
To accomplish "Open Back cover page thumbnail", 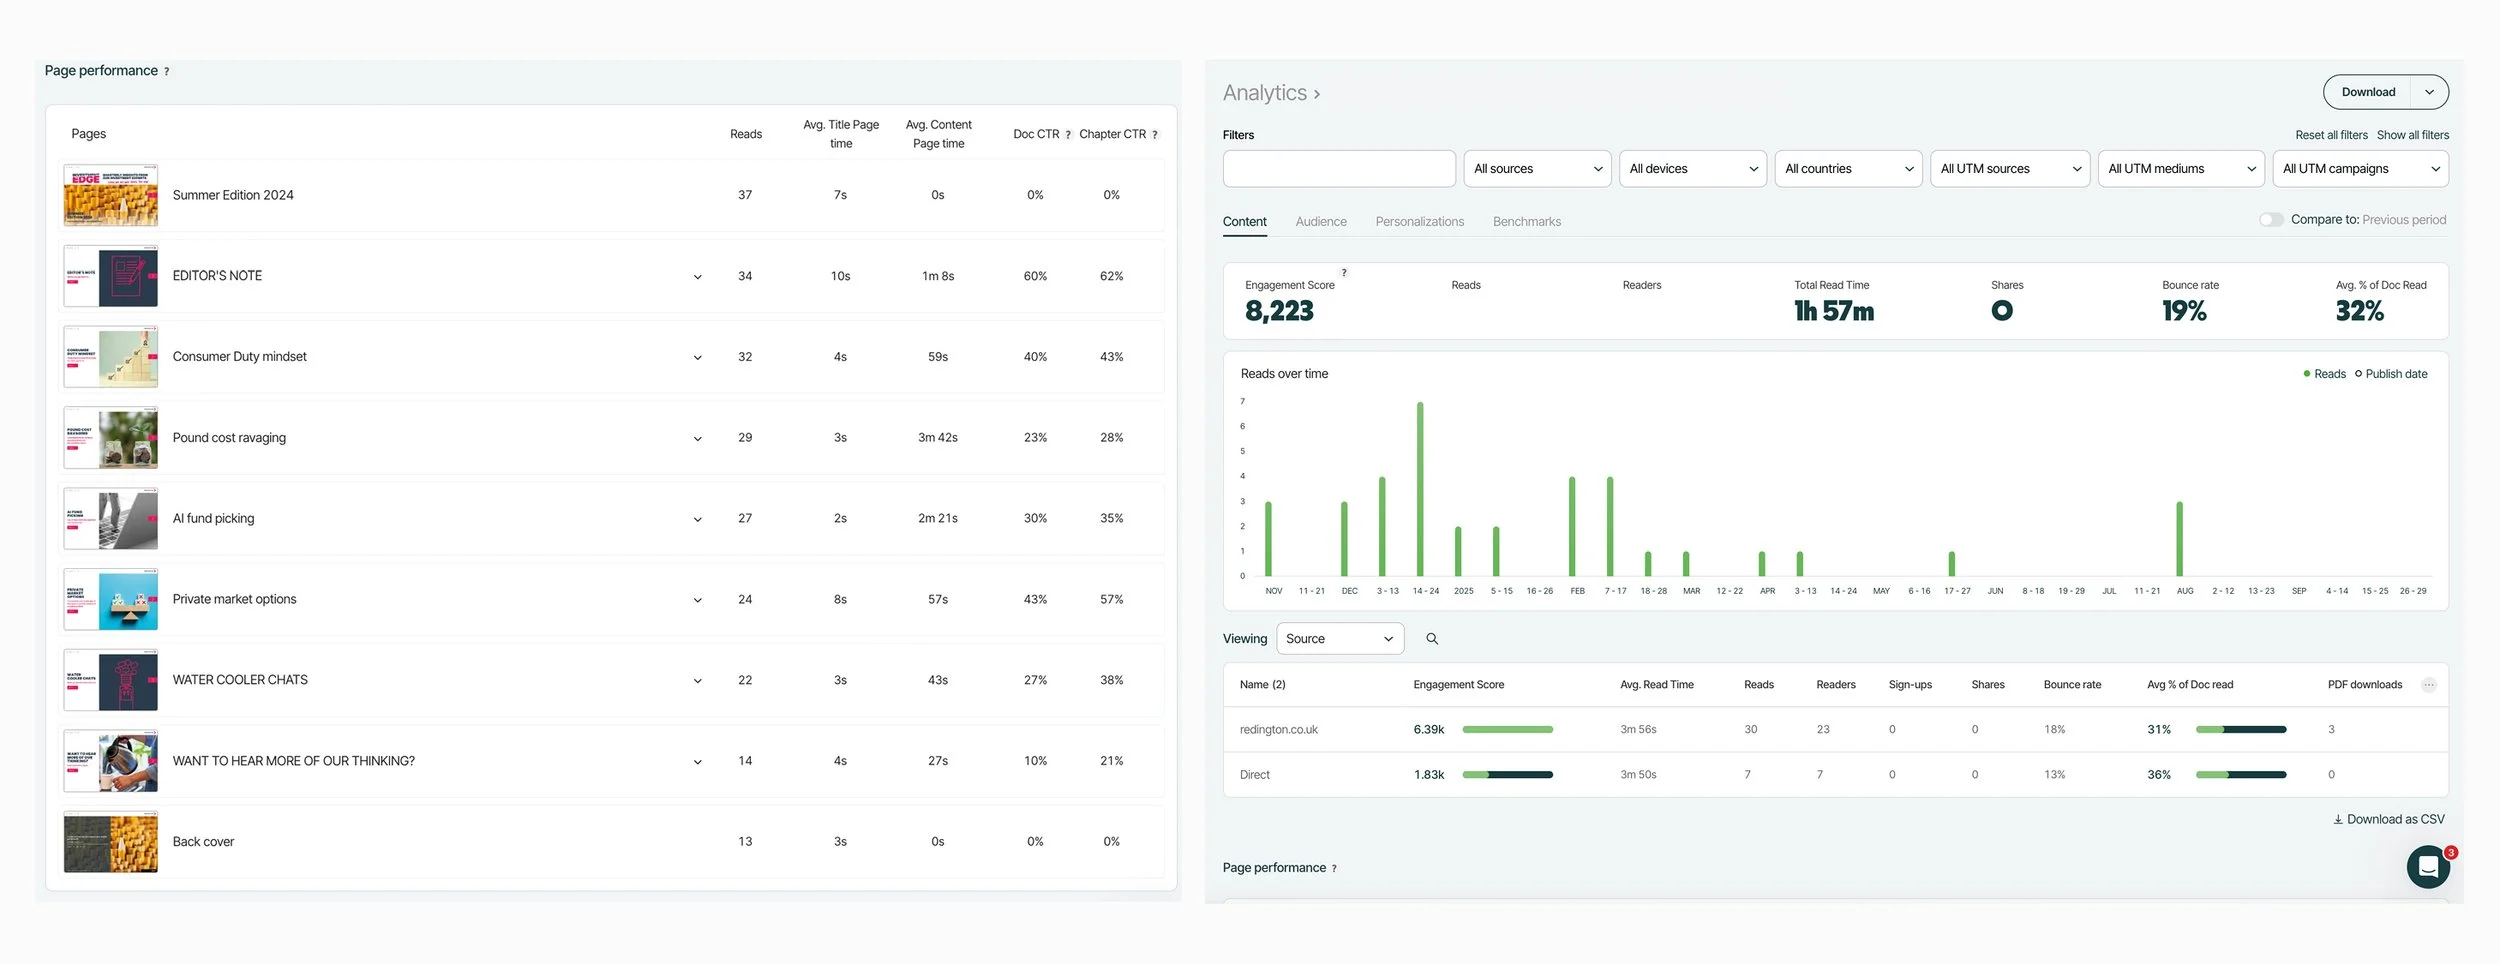I will click(111, 842).
